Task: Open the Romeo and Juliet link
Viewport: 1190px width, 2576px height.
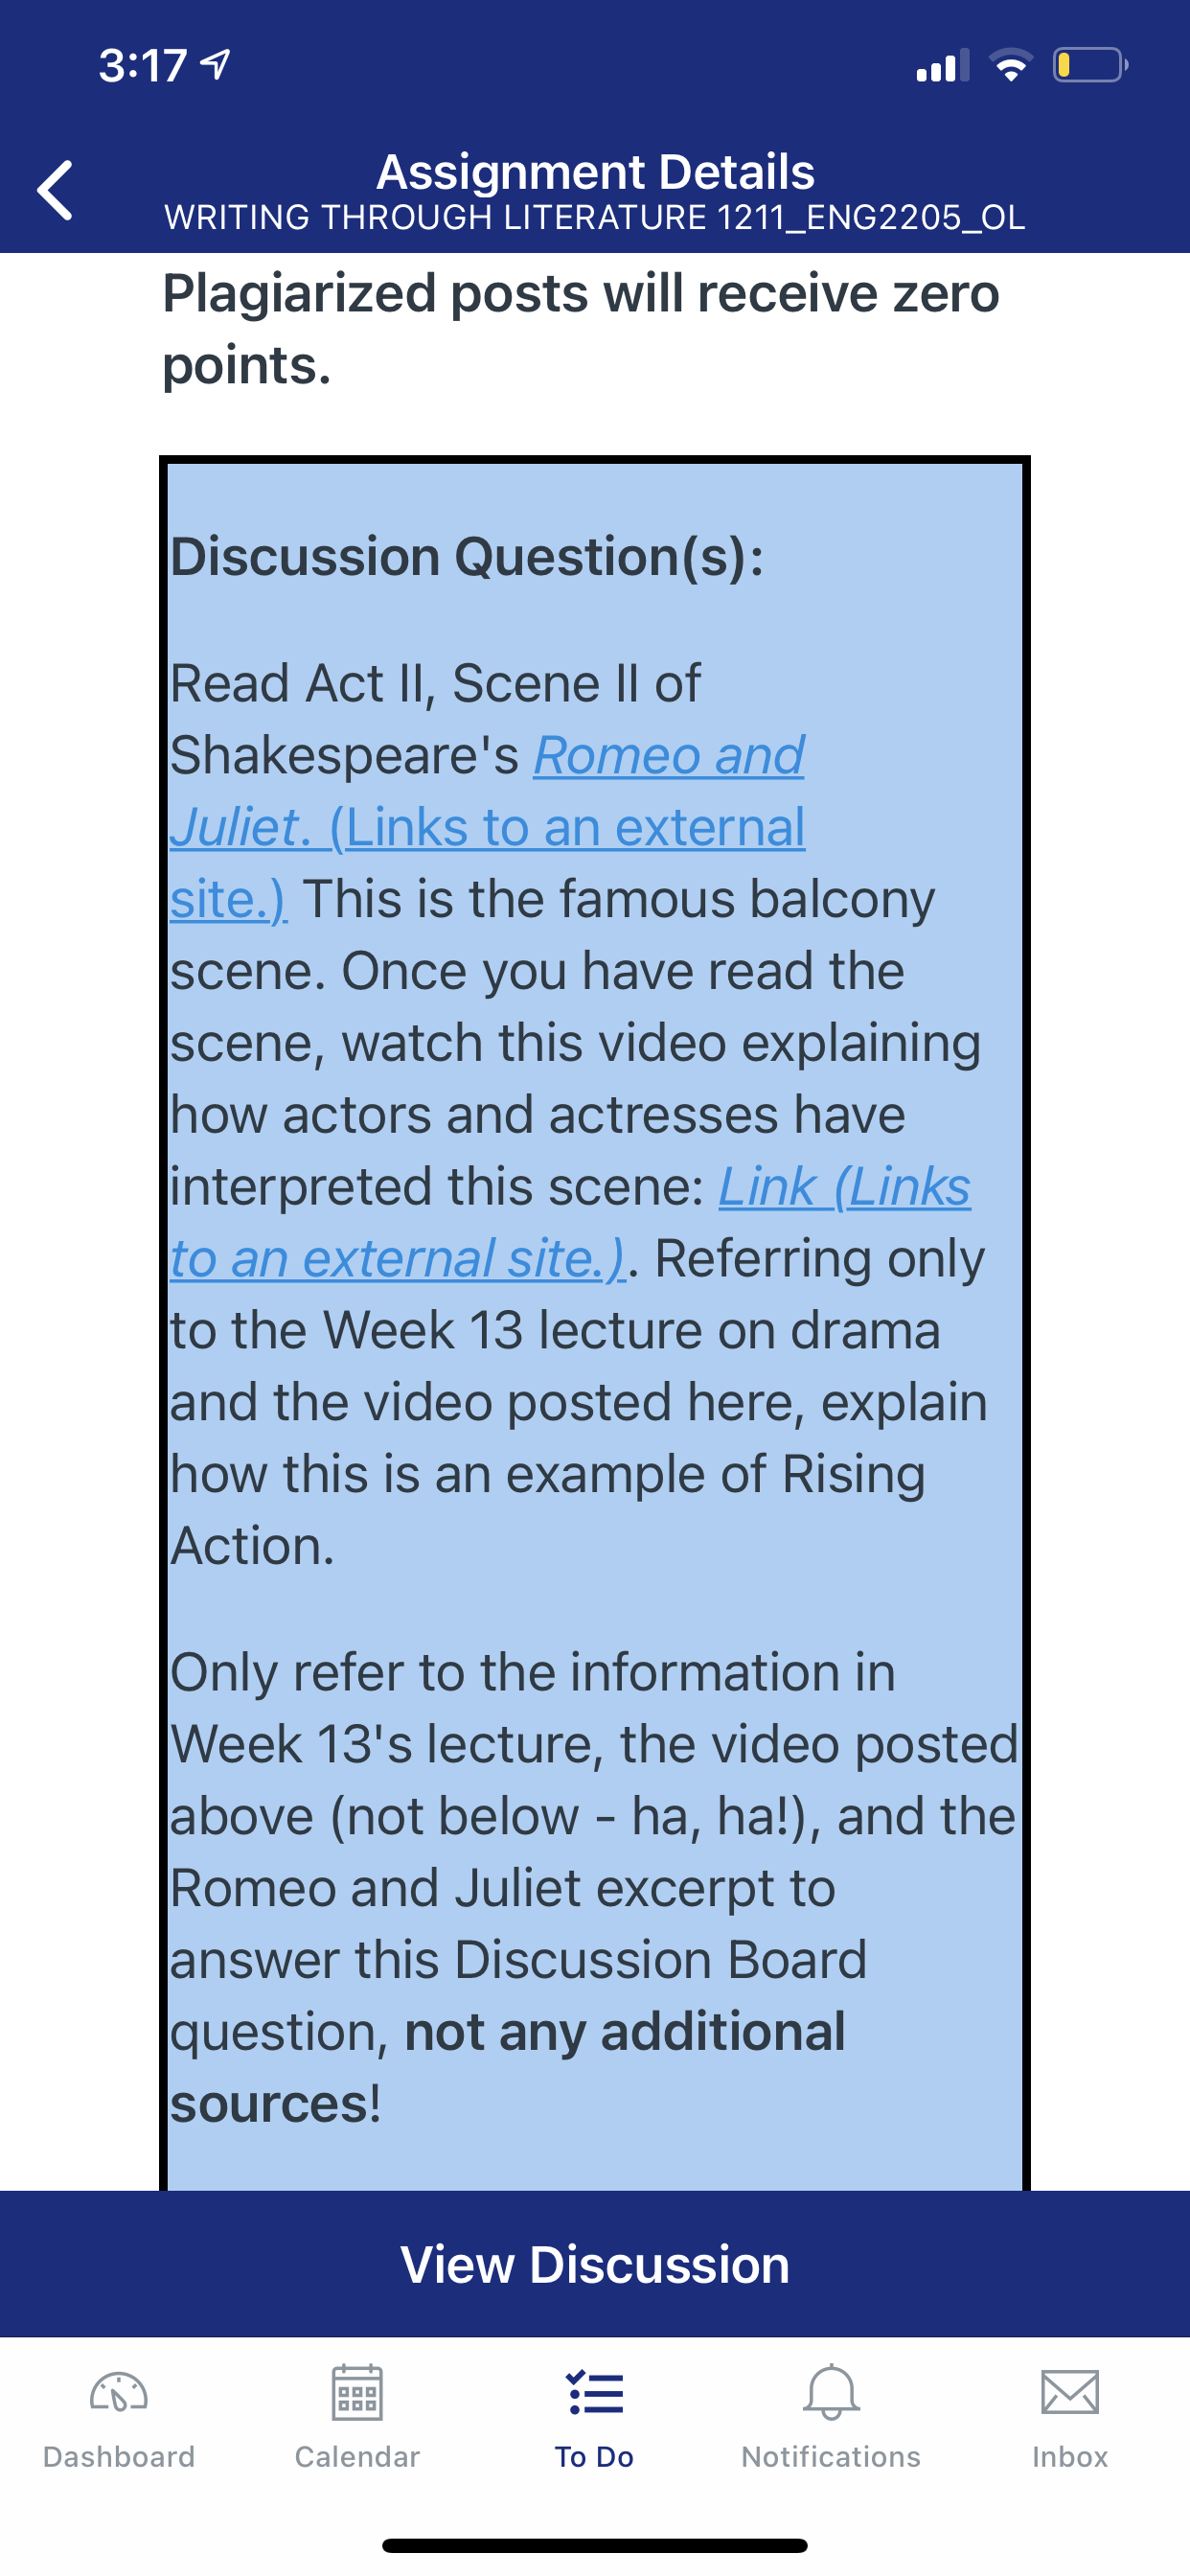Action: pyautogui.click(x=668, y=756)
